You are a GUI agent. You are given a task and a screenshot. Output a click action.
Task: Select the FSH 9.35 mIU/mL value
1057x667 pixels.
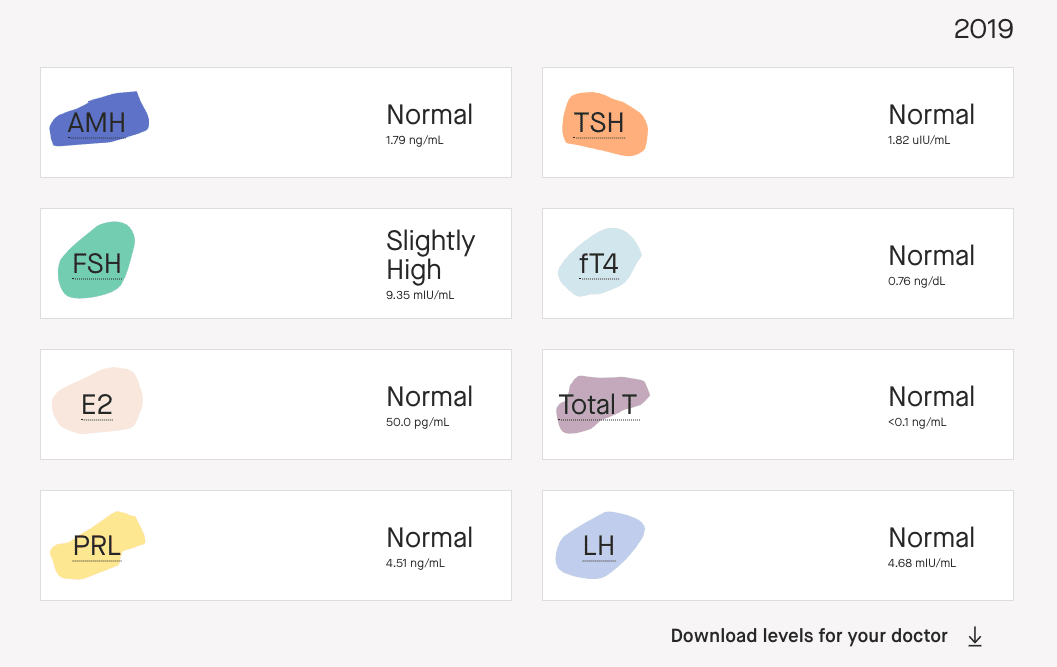coord(420,295)
